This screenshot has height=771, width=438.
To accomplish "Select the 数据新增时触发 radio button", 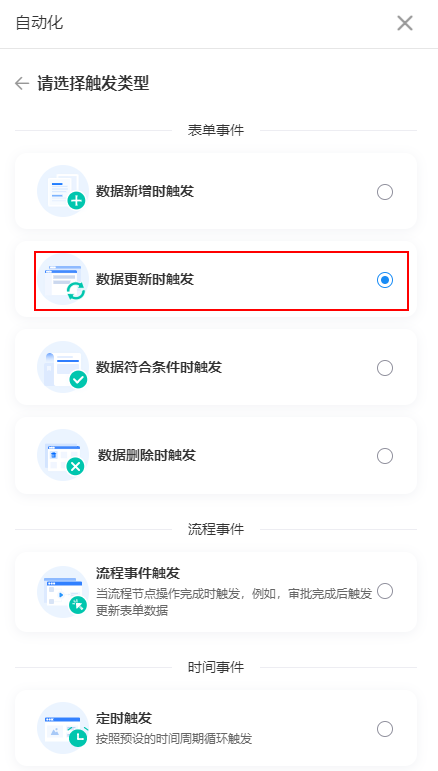I will [385, 192].
